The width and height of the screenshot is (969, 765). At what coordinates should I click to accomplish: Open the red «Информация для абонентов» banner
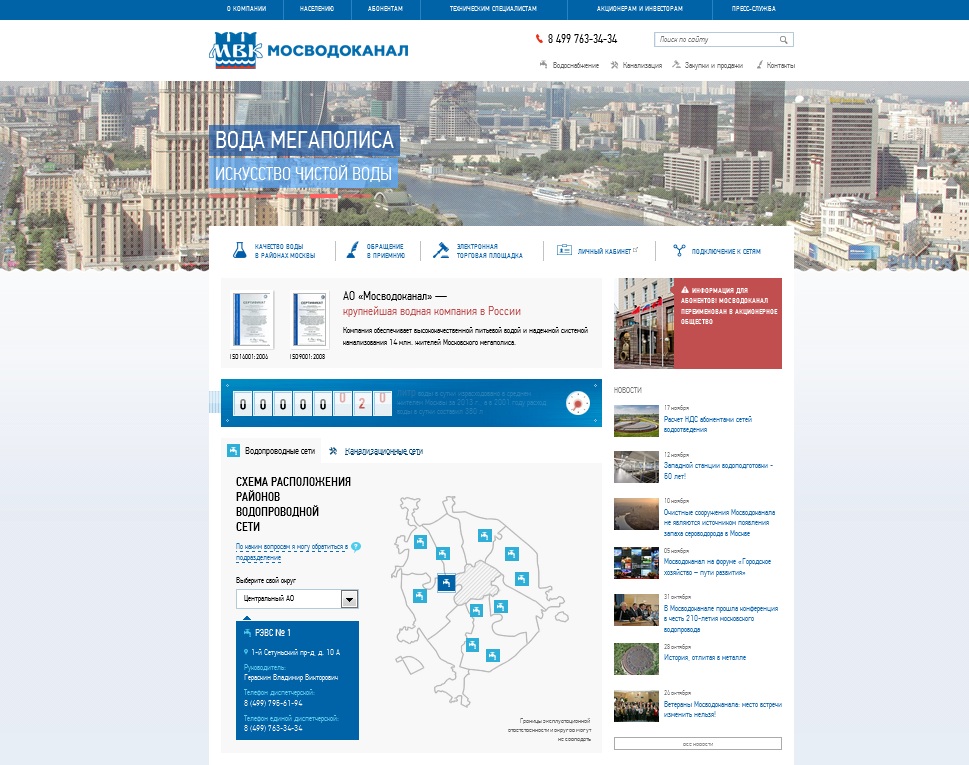pyautogui.click(x=698, y=323)
